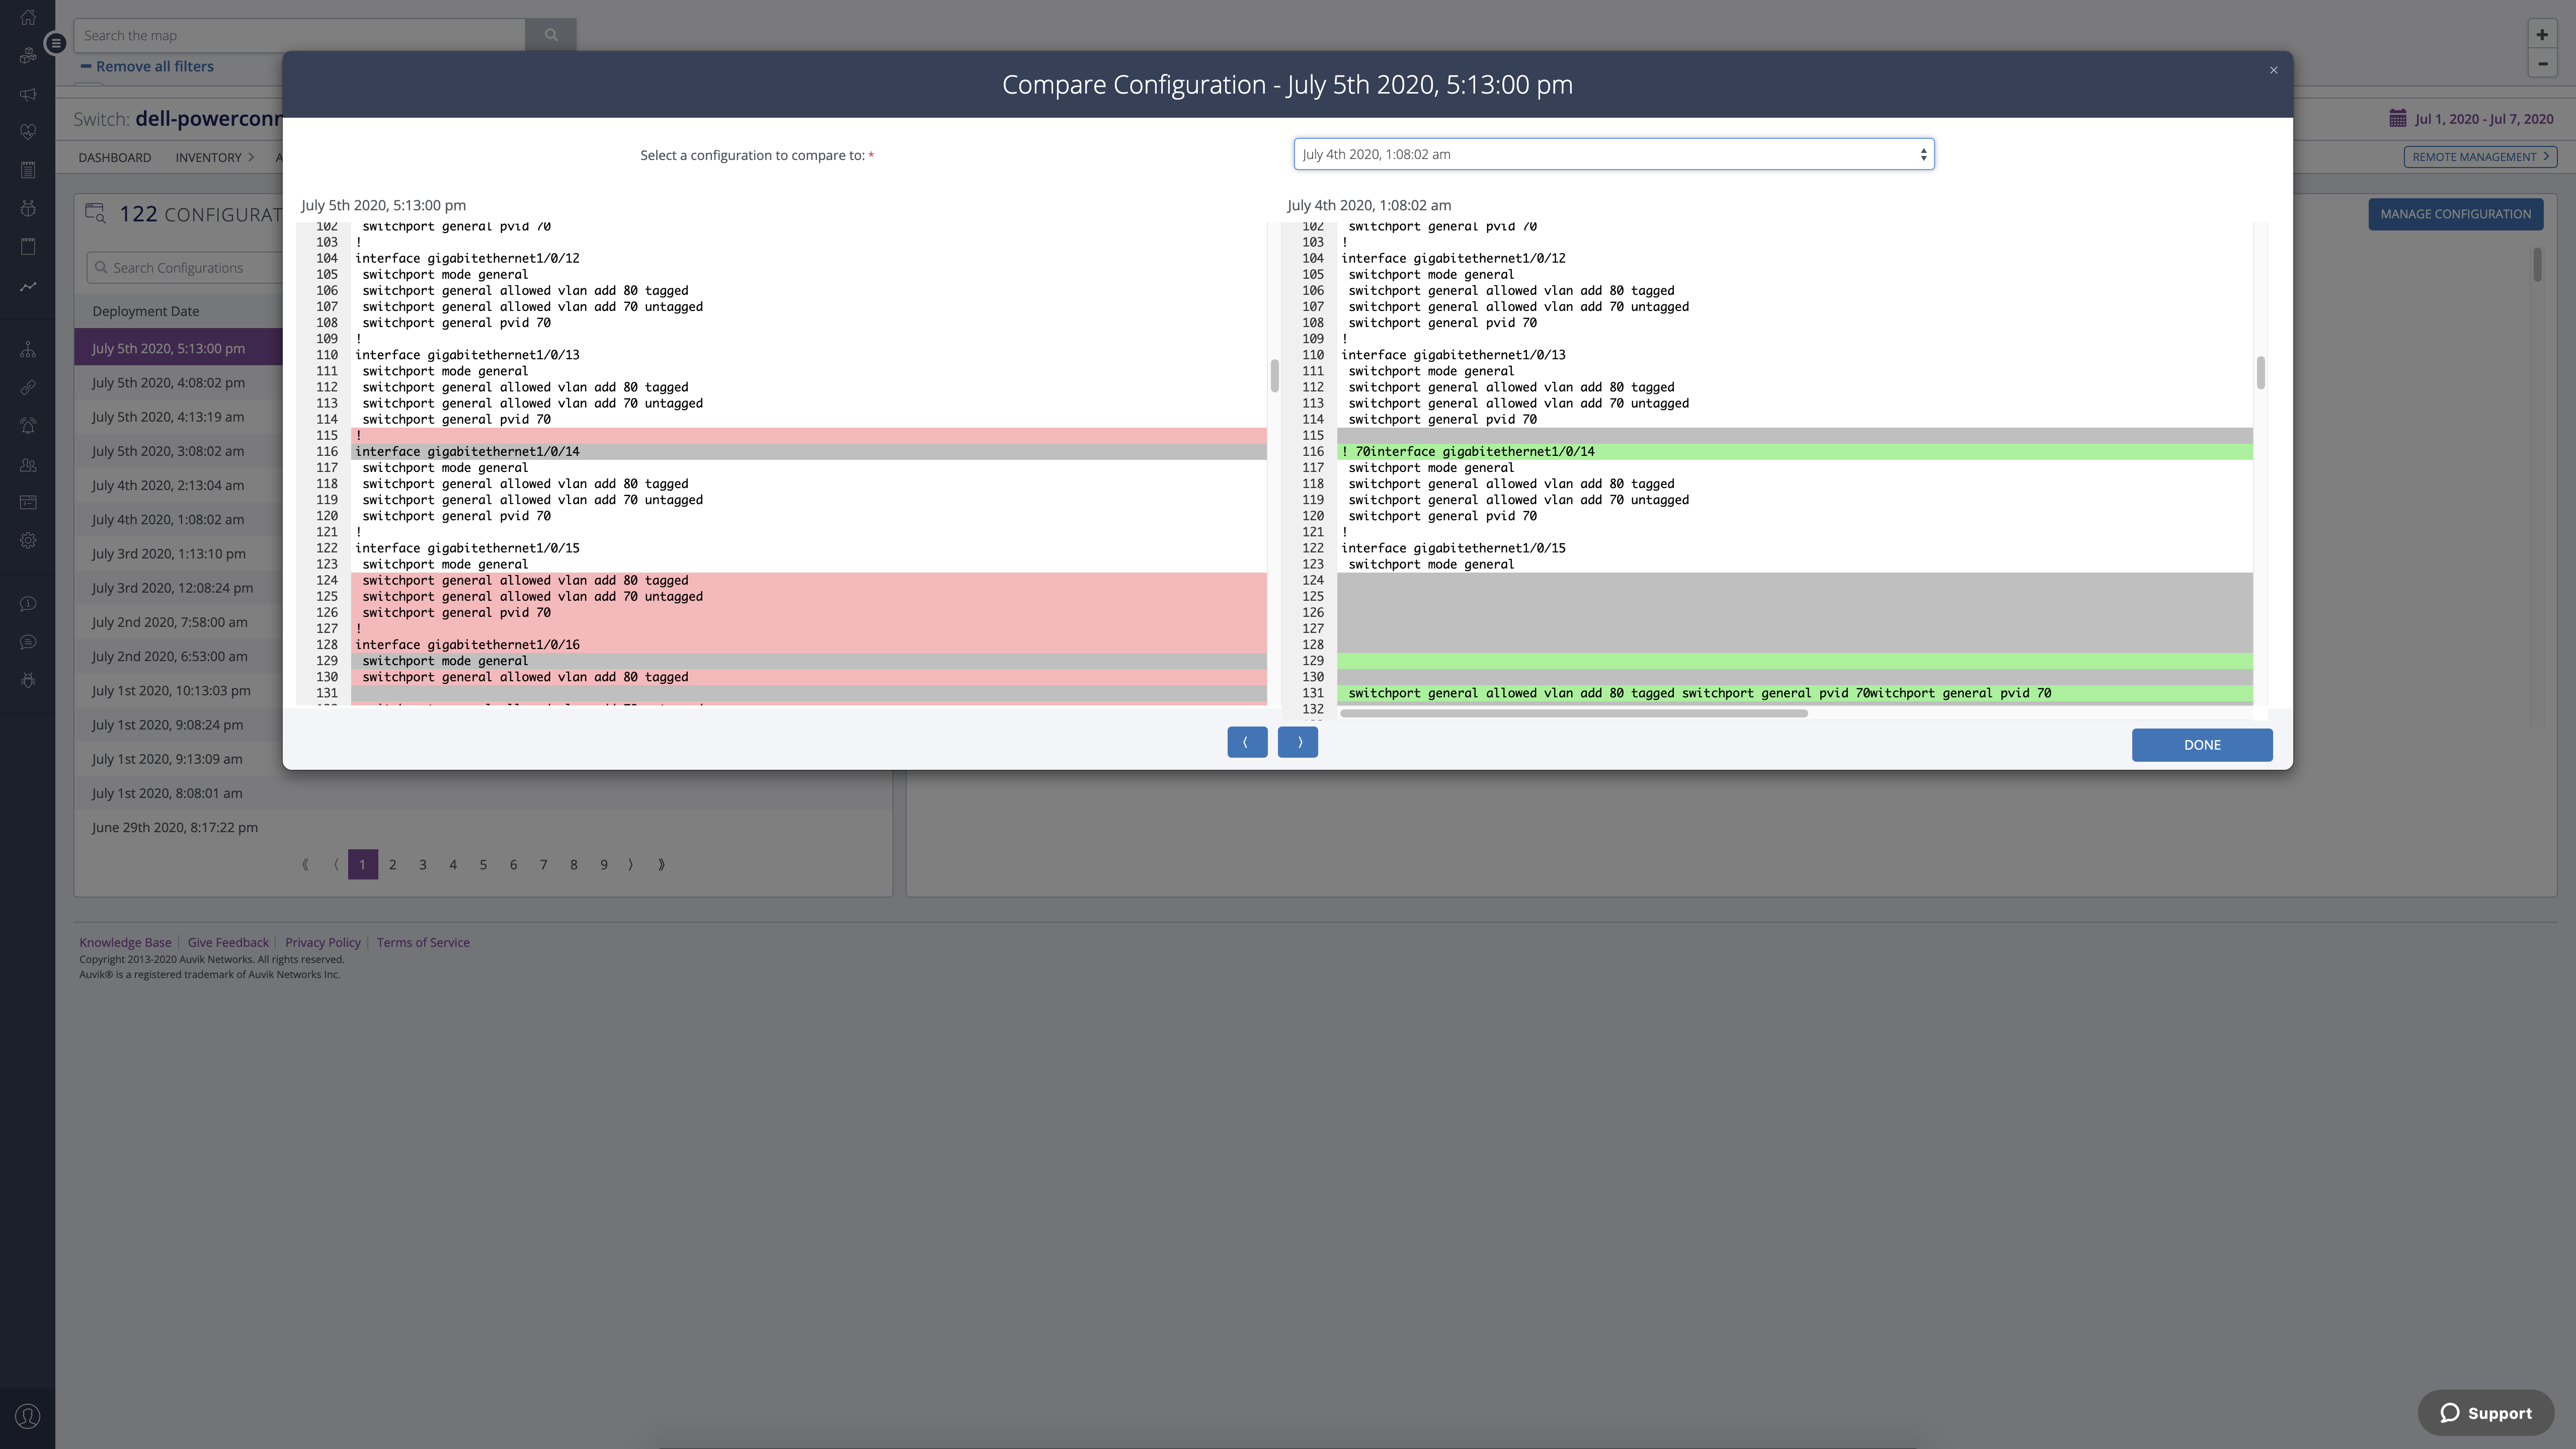
Task: Click the Support chat button
Action: pos(2485,1412)
